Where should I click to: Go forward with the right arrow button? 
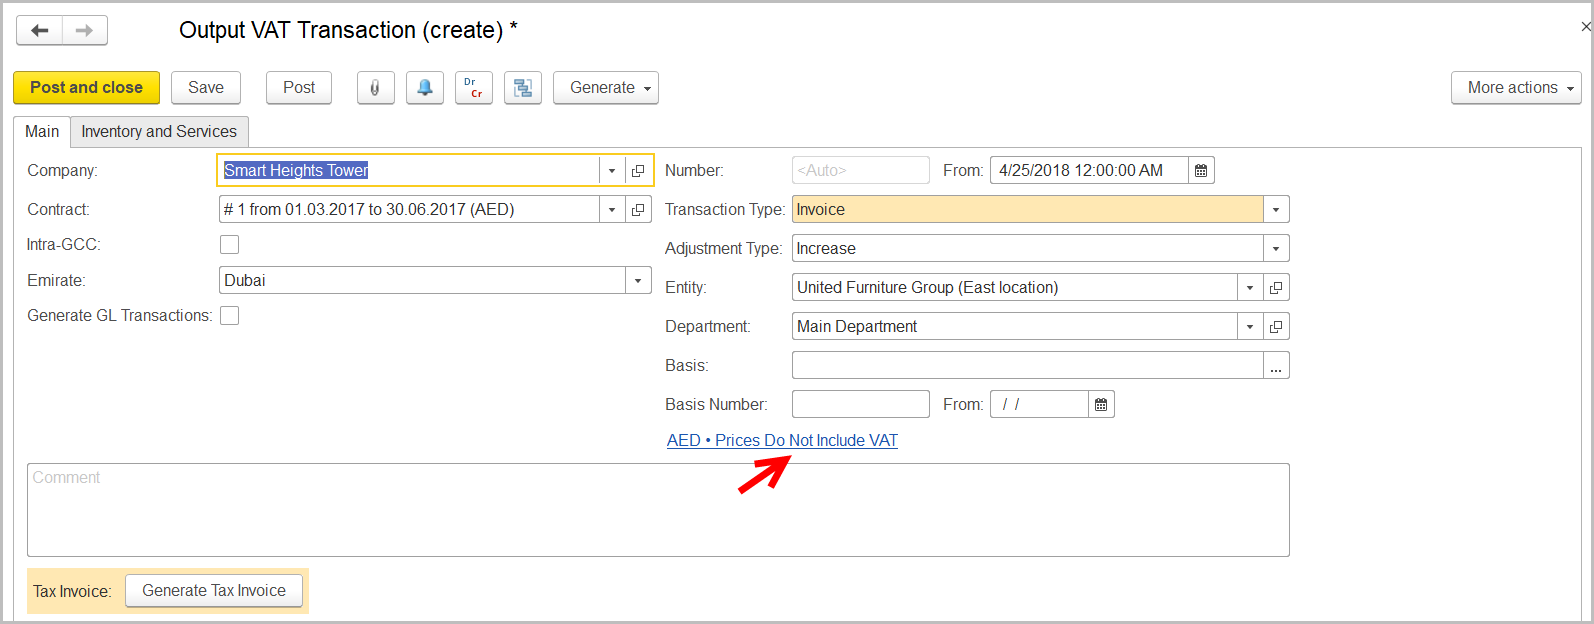(x=85, y=31)
